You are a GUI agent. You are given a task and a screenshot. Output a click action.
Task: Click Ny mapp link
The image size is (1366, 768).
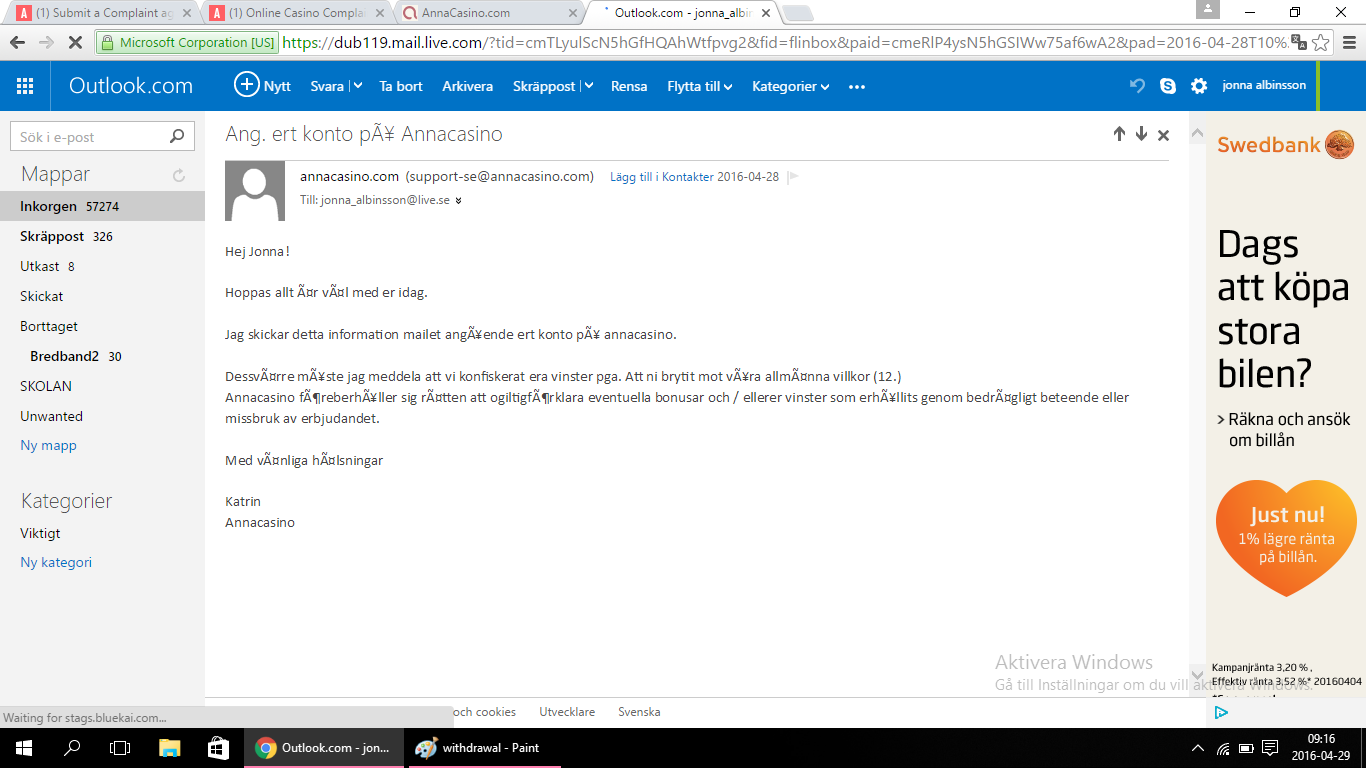(48, 445)
